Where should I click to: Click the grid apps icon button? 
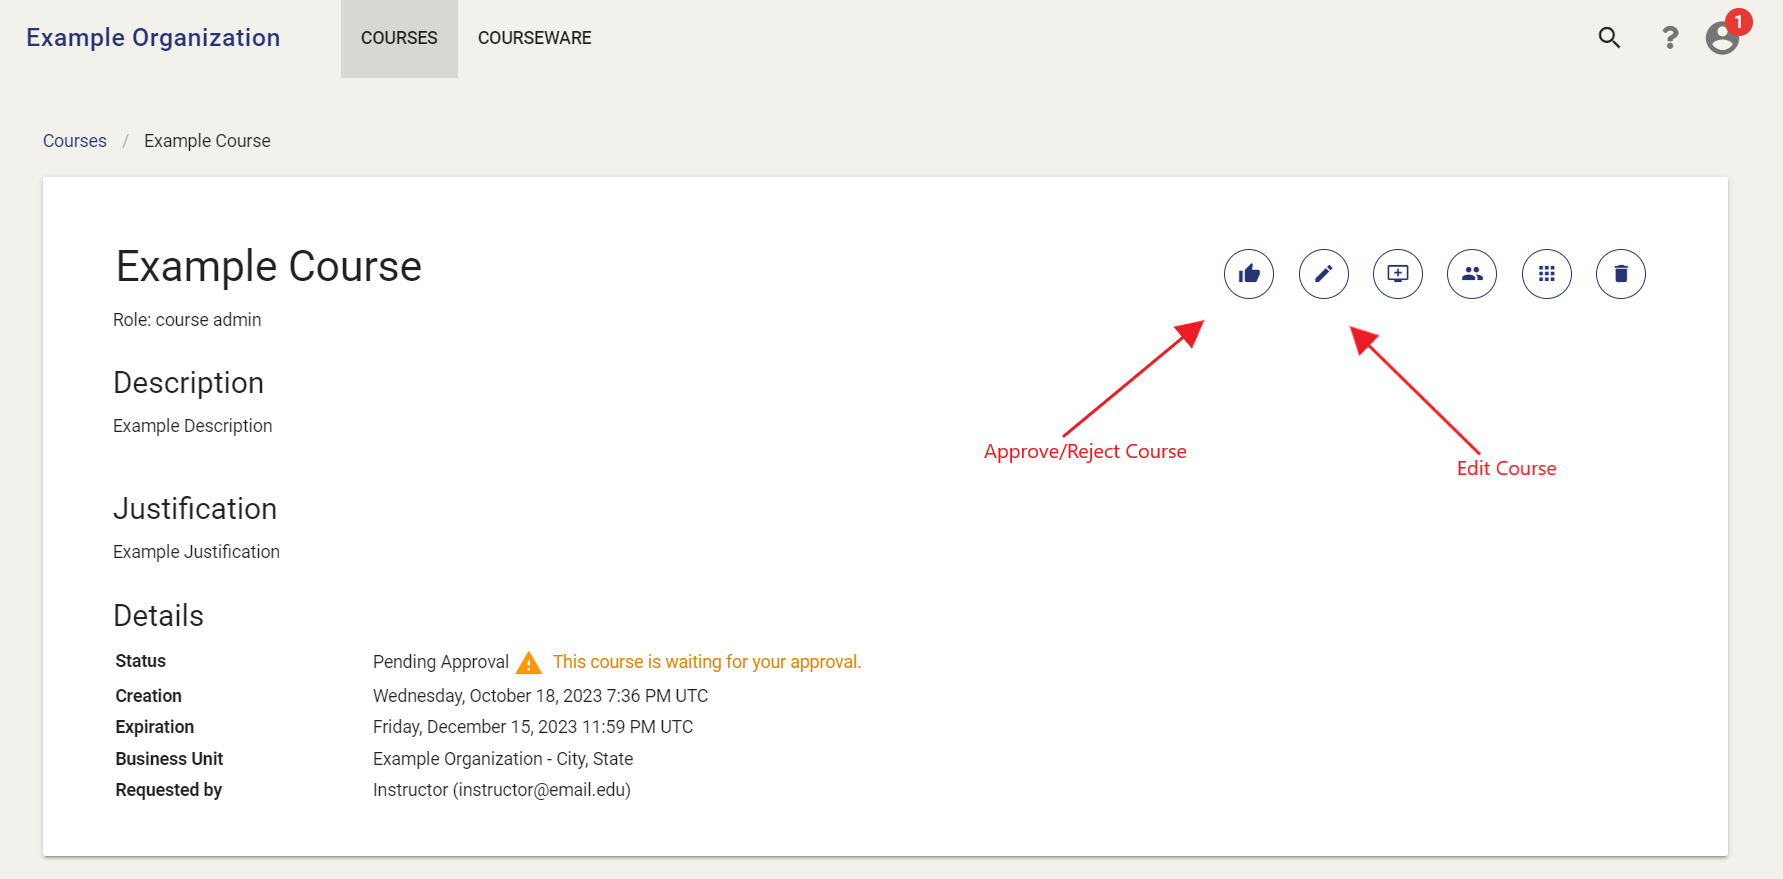[x=1547, y=274]
